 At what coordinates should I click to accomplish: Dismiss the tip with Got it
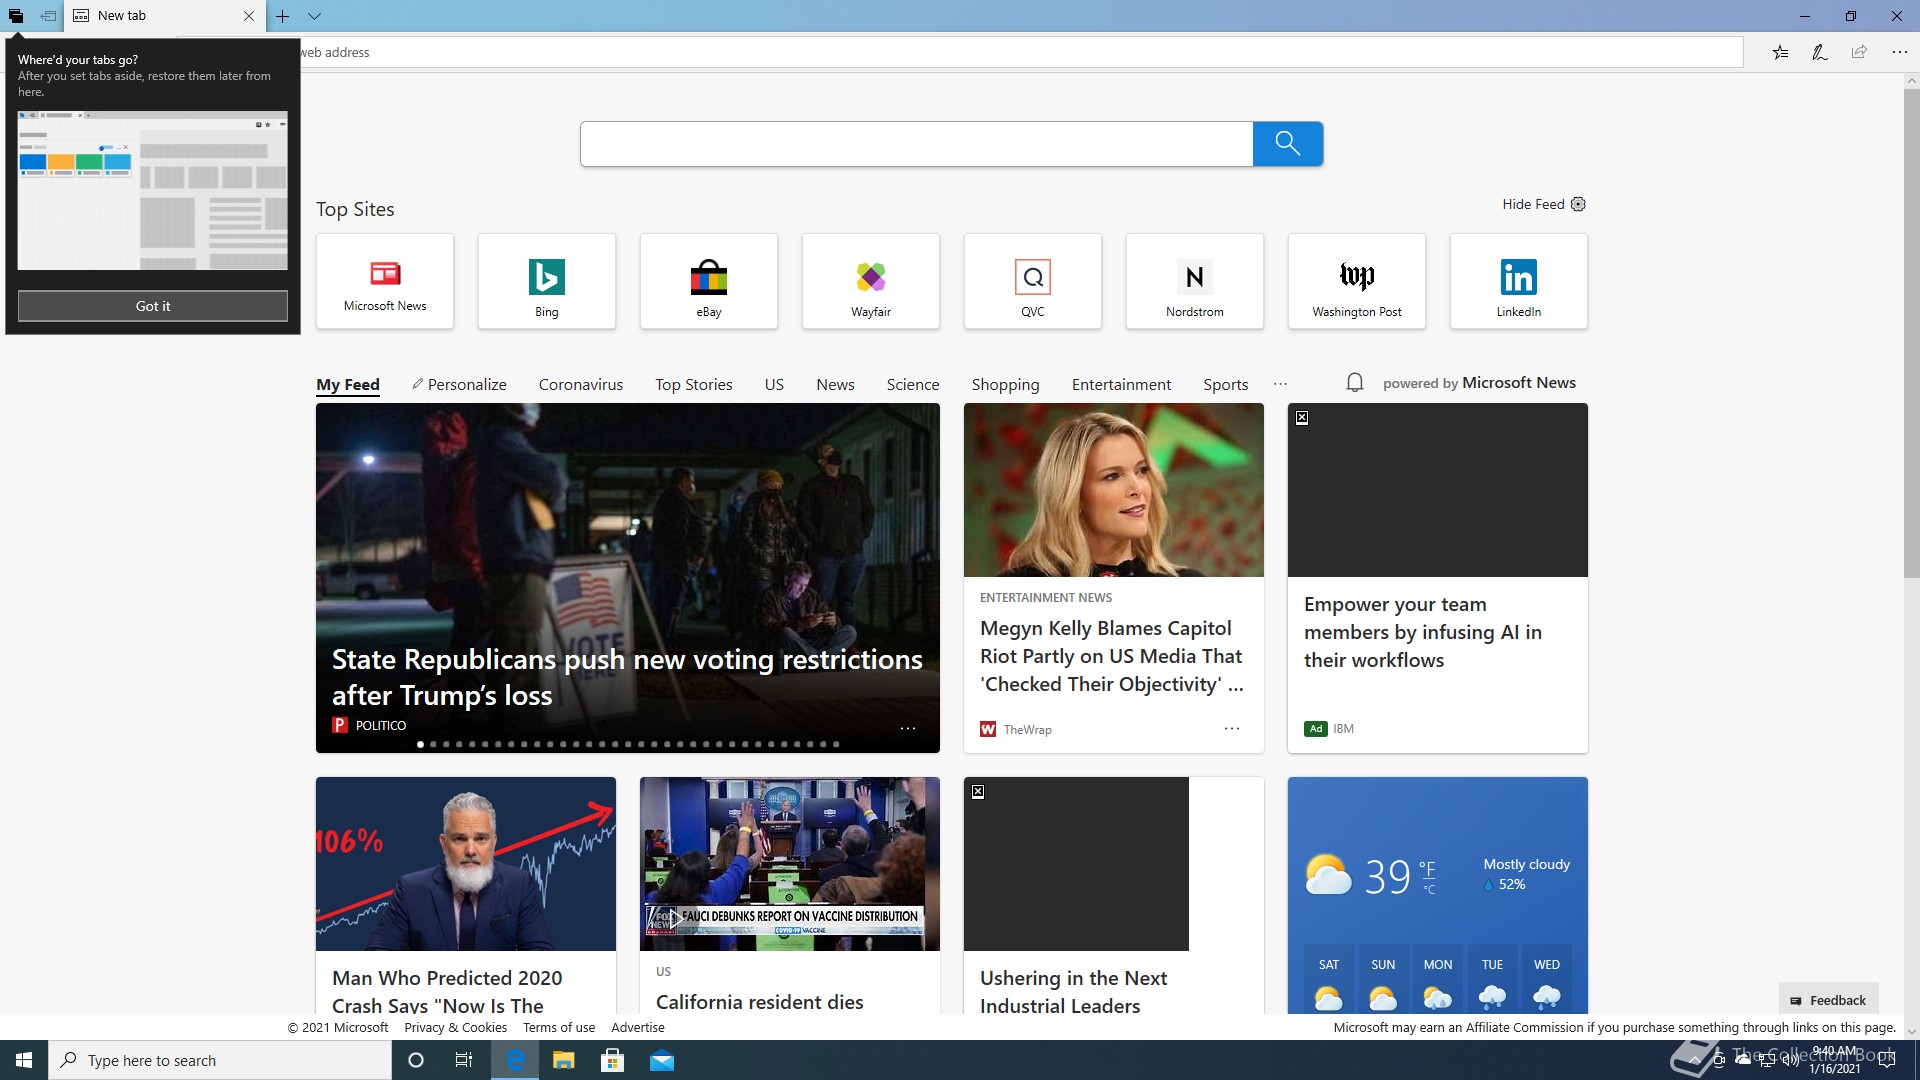click(153, 306)
